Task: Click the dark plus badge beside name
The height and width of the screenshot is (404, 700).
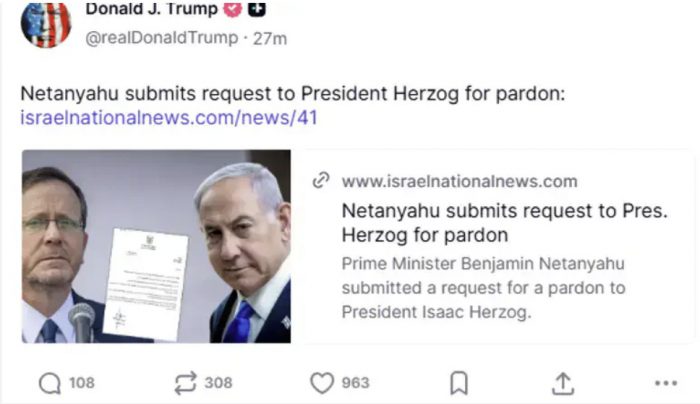Action: (x=257, y=8)
